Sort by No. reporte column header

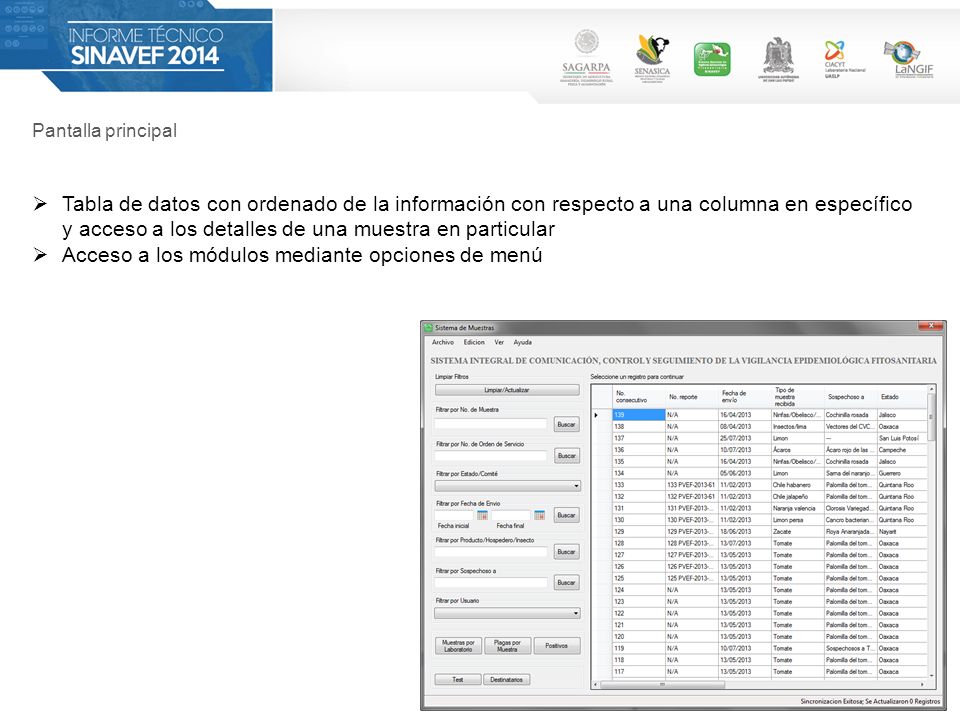coord(692,397)
